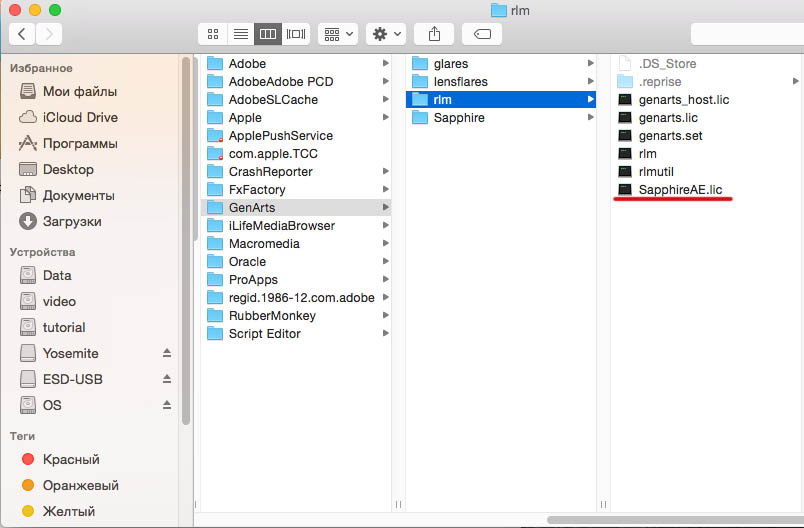Select the ApplePushService folder
Viewport: 804px width, 528px height.
coord(296,135)
